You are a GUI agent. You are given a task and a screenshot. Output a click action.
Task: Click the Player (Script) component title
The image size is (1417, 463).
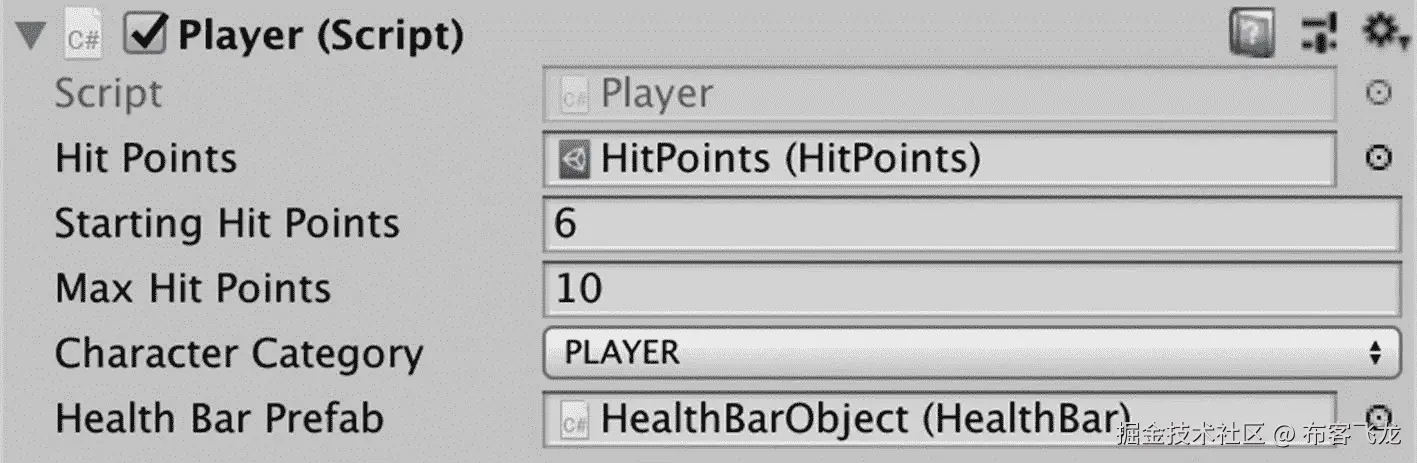coord(320,37)
